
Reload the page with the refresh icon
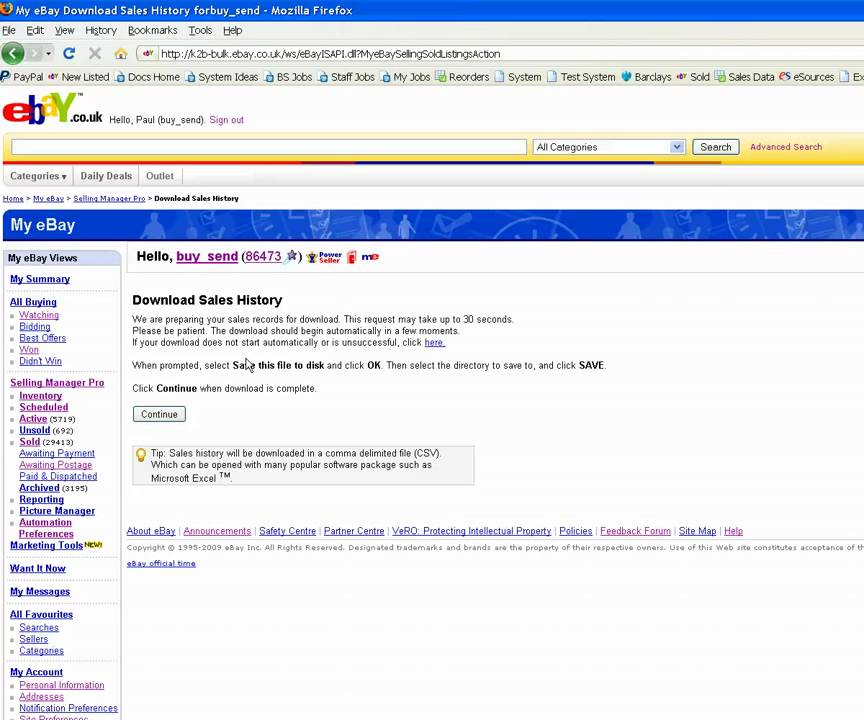[x=69, y=53]
